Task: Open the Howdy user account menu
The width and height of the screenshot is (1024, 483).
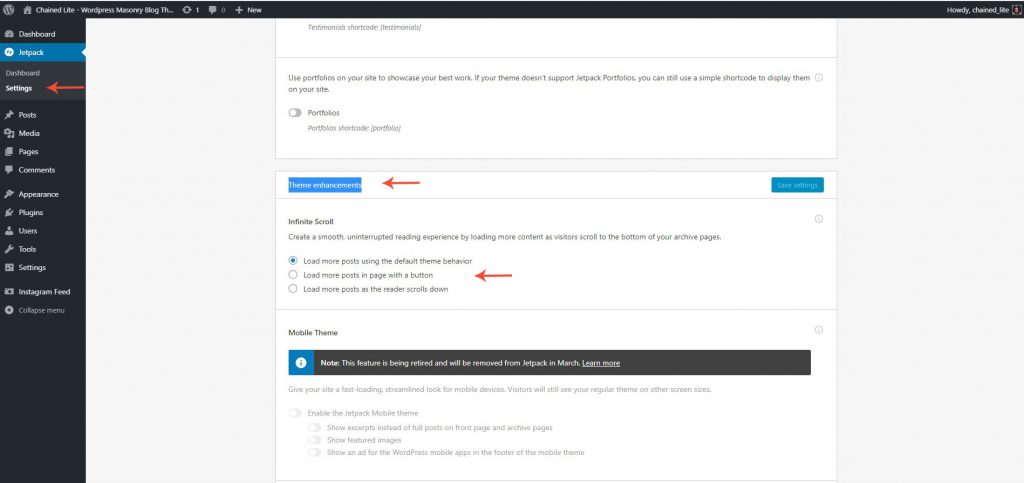Action: pos(979,9)
